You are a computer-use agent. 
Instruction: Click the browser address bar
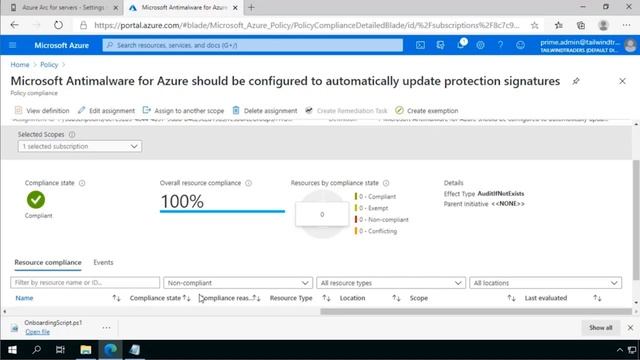[306, 25]
